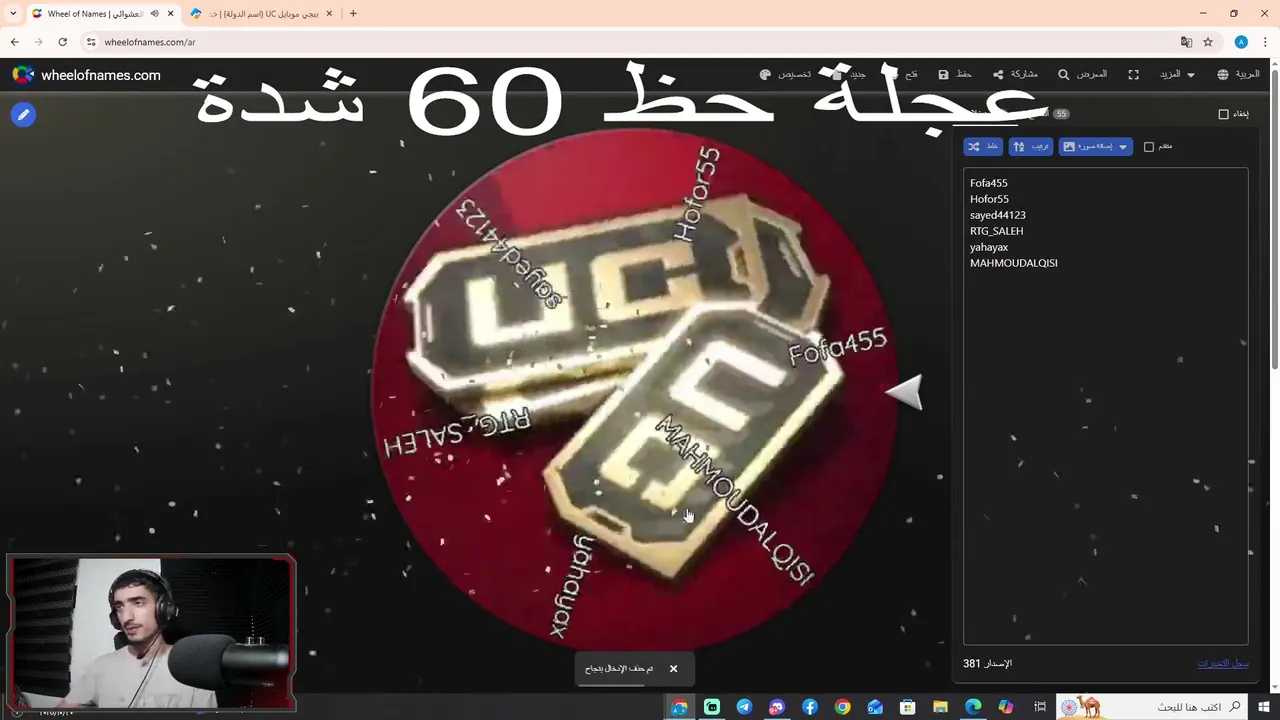1280x720 pixels.
Task: Click the entry Fofa455 in the list
Action: pyautogui.click(x=988, y=183)
